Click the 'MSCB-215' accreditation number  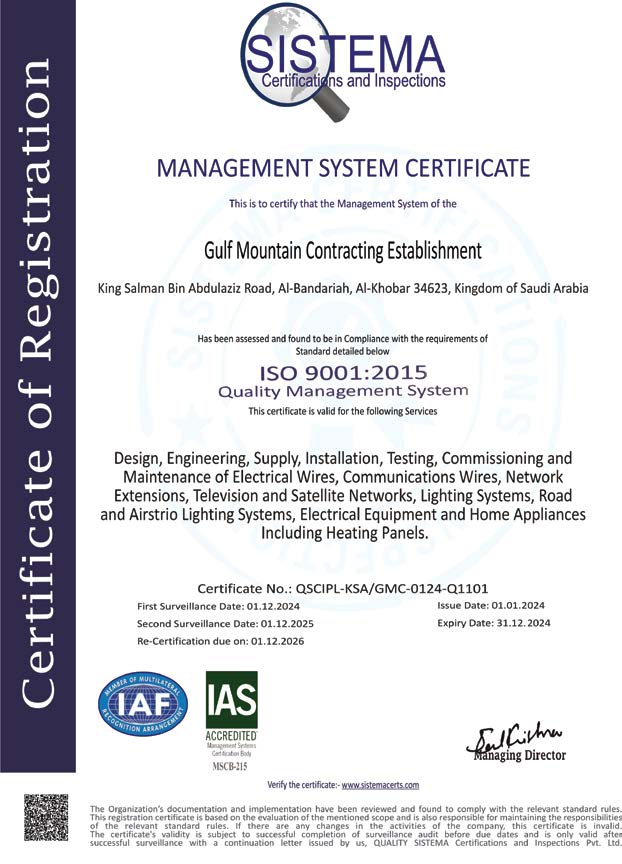pyautogui.click(x=230, y=766)
